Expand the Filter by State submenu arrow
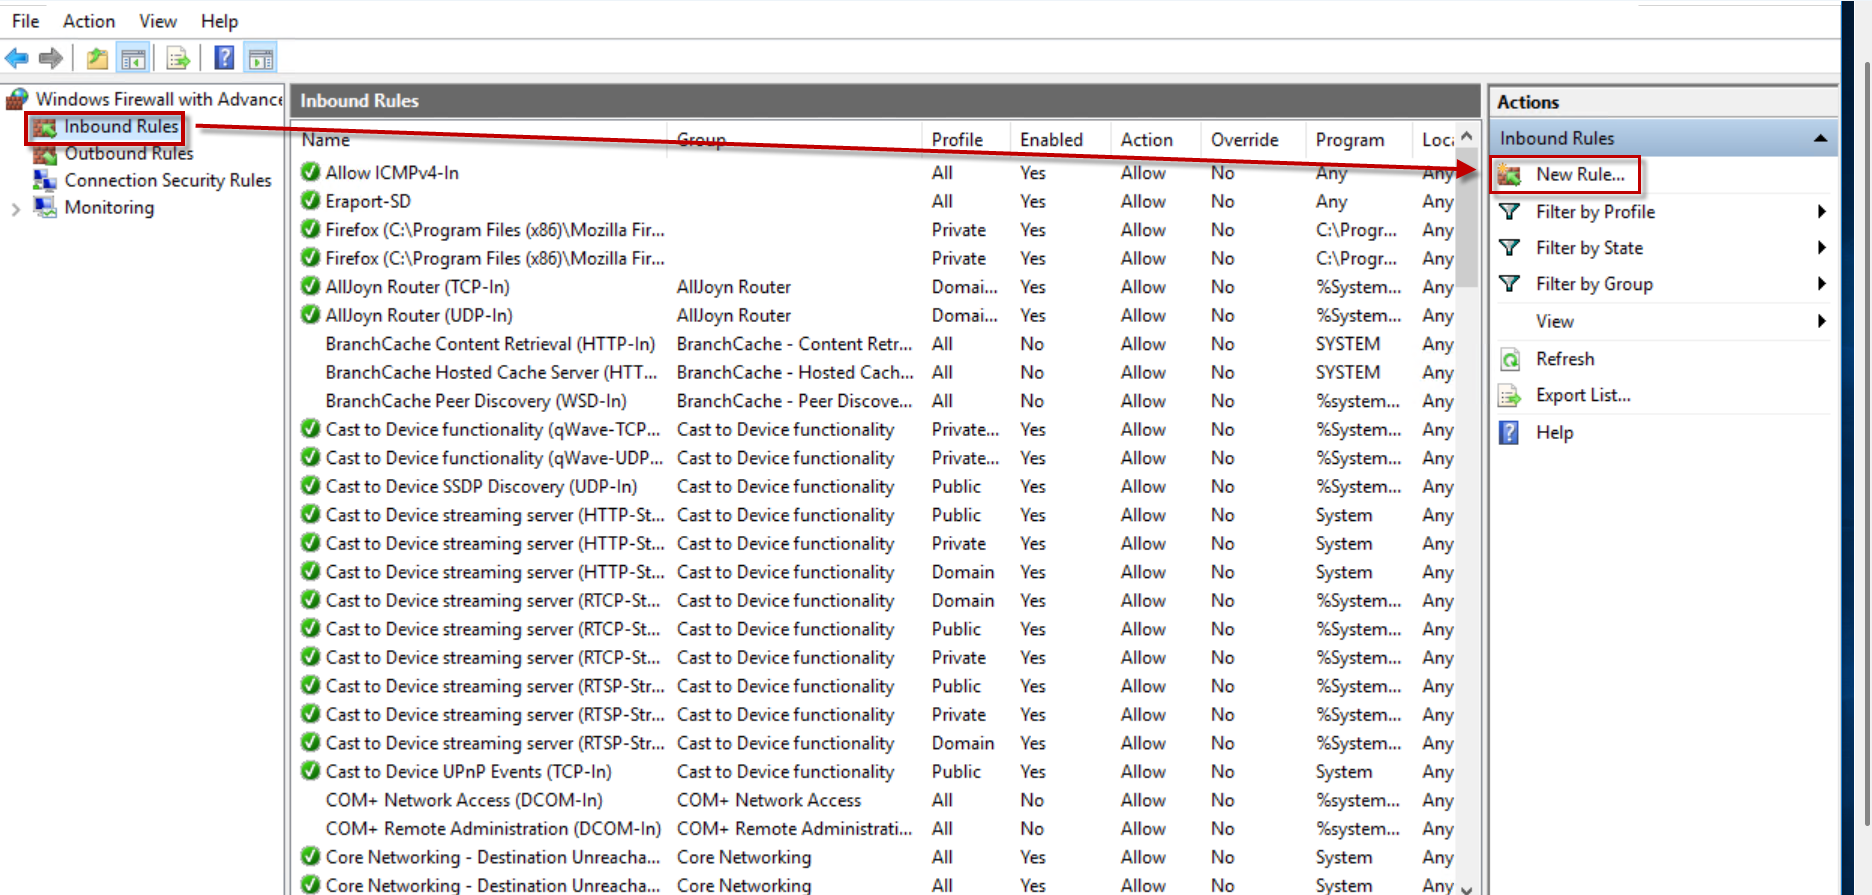1872x895 pixels. click(1821, 248)
